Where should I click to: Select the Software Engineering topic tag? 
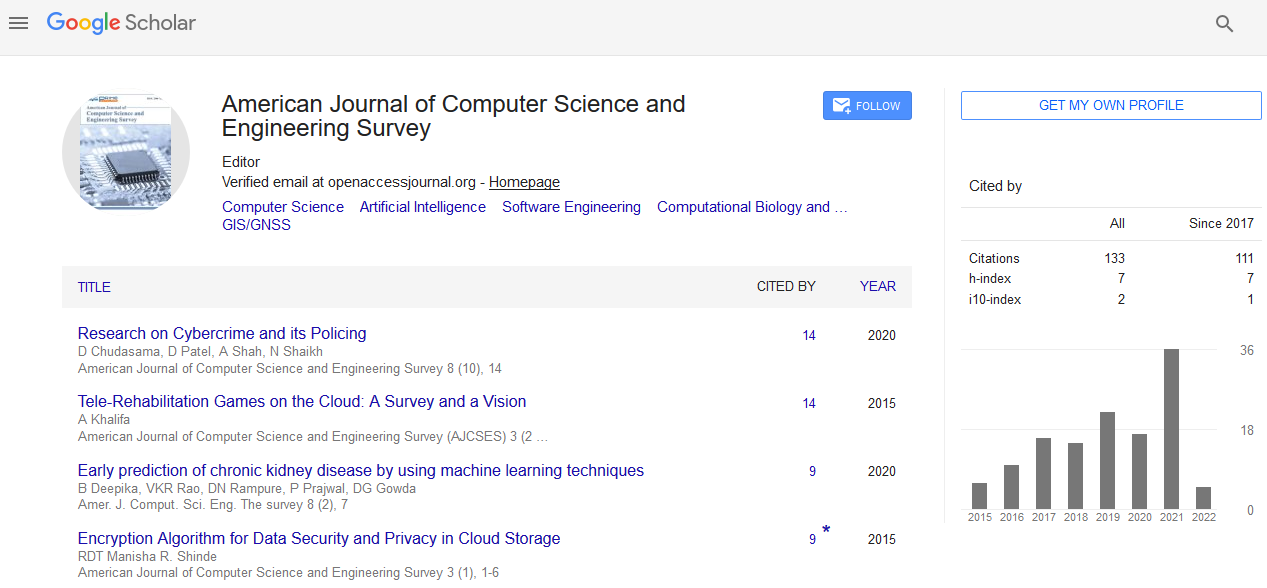click(571, 207)
